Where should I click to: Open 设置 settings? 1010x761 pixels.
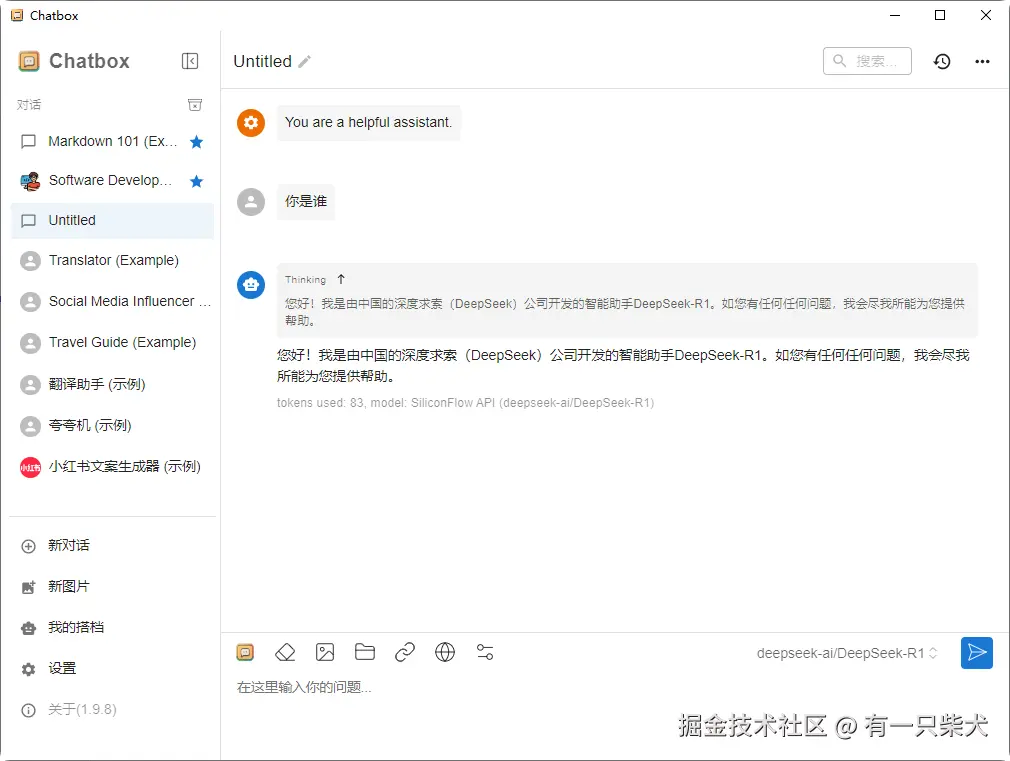(x=113, y=669)
